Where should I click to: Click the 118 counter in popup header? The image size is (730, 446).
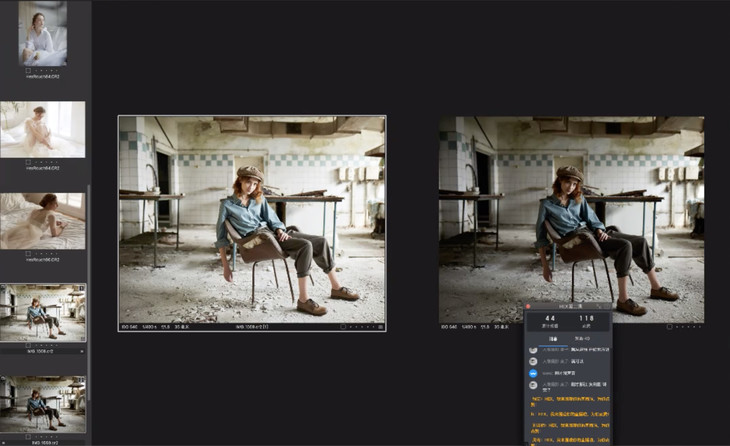point(586,320)
